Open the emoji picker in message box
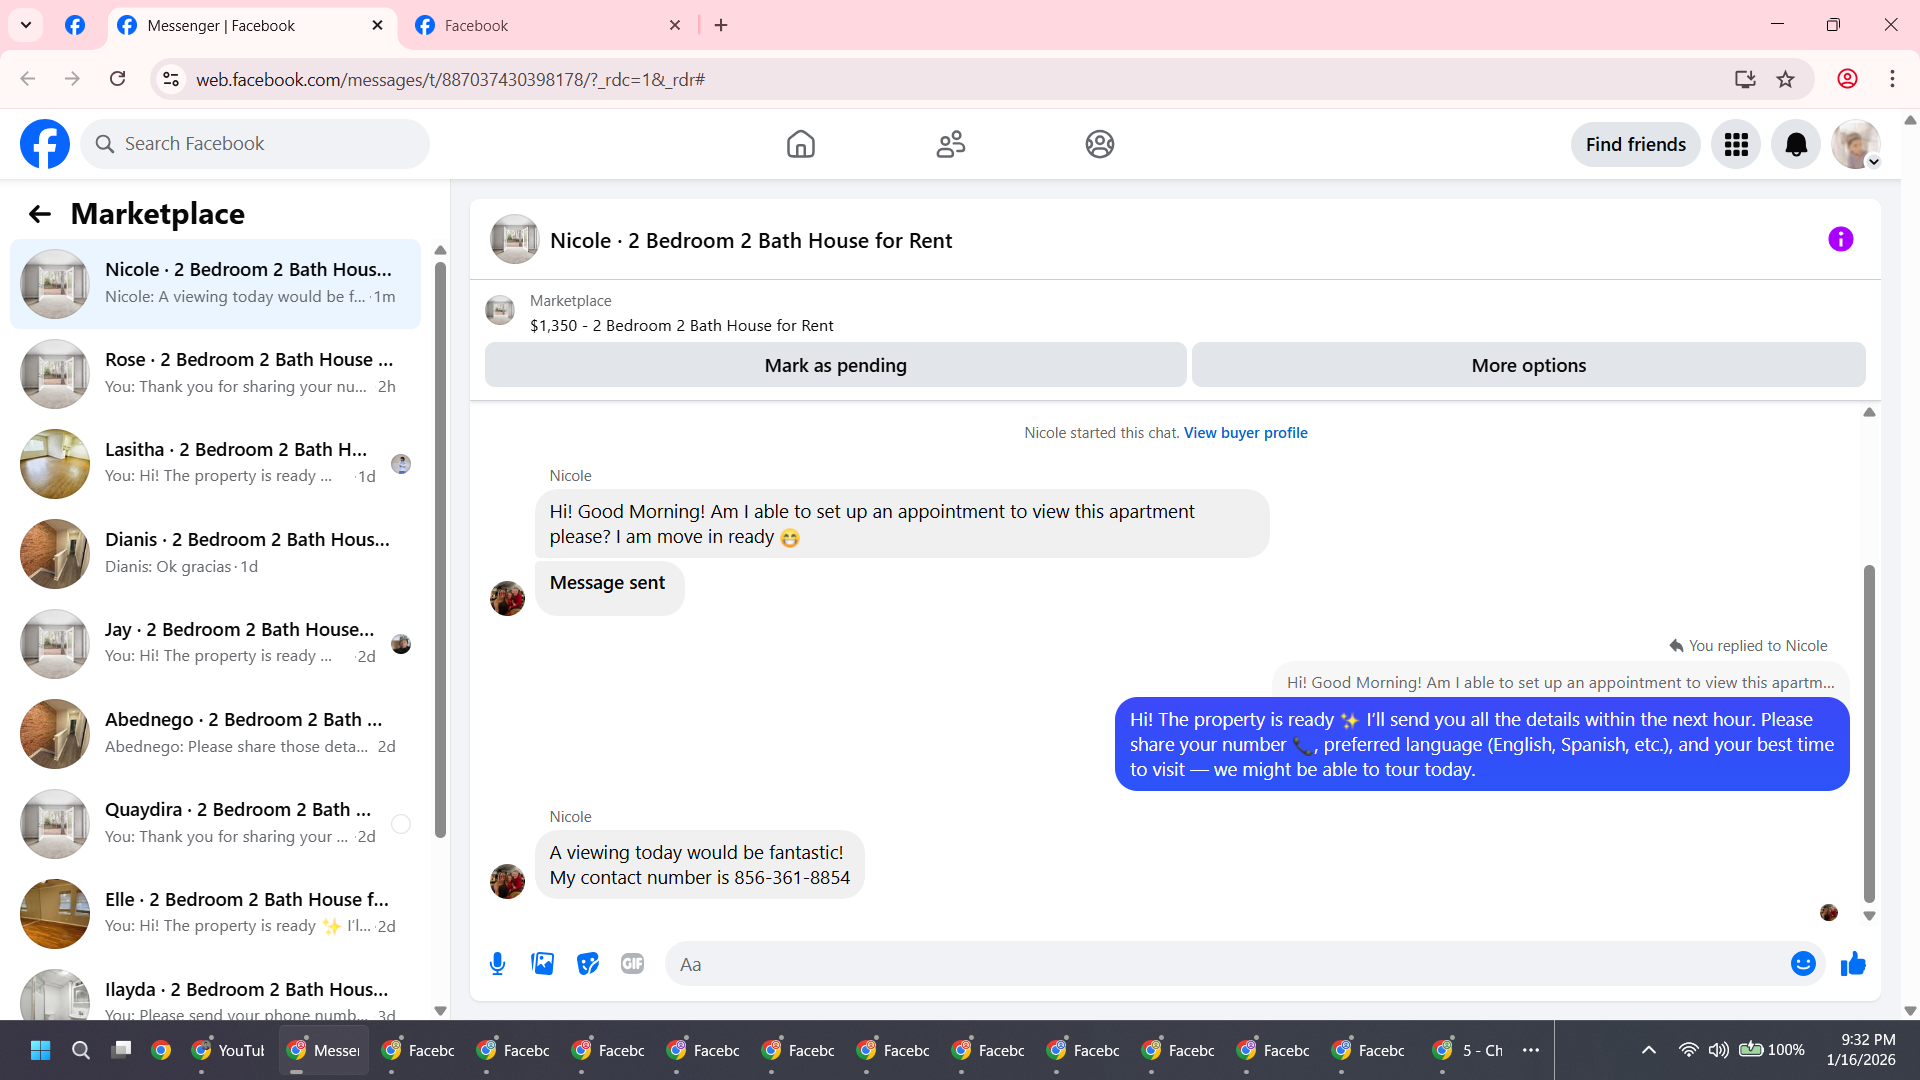The image size is (1920, 1080). point(1803,964)
